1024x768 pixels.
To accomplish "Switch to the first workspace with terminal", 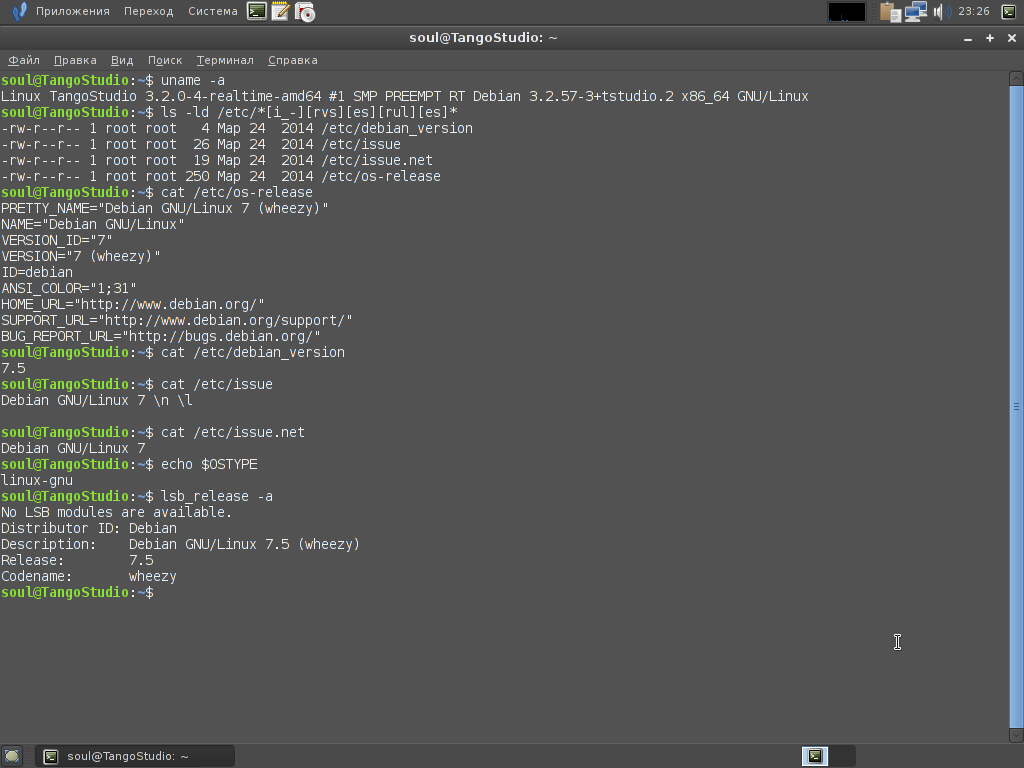I will [x=815, y=756].
